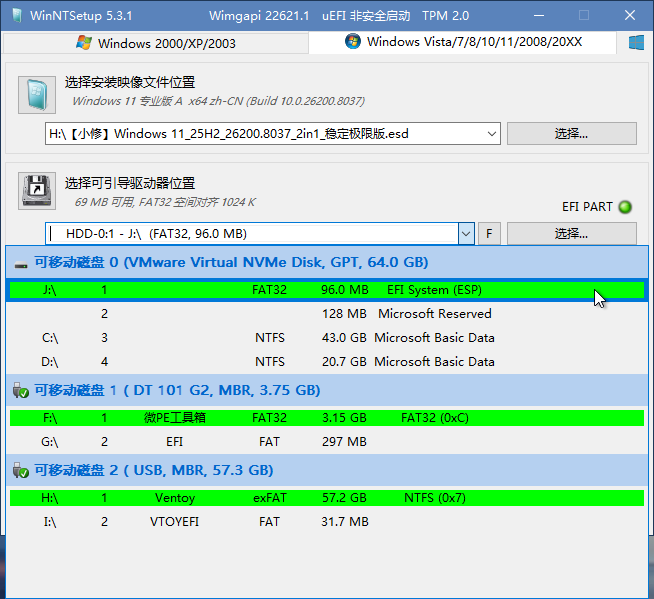
Task: Close the WinNTSetup window
Action: click(630, 16)
